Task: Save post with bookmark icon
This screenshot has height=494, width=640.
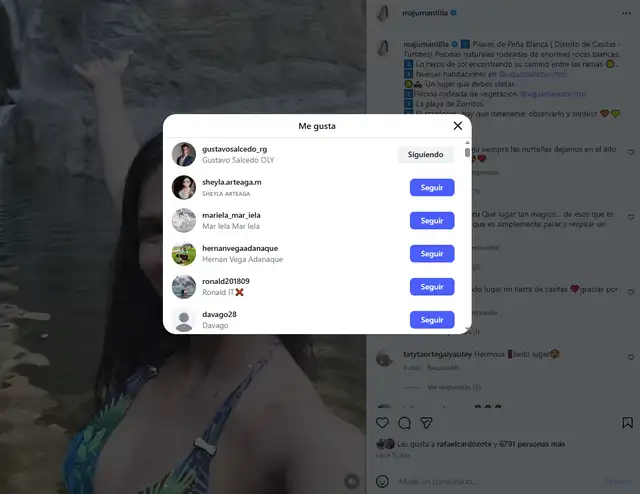Action: coord(627,423)
